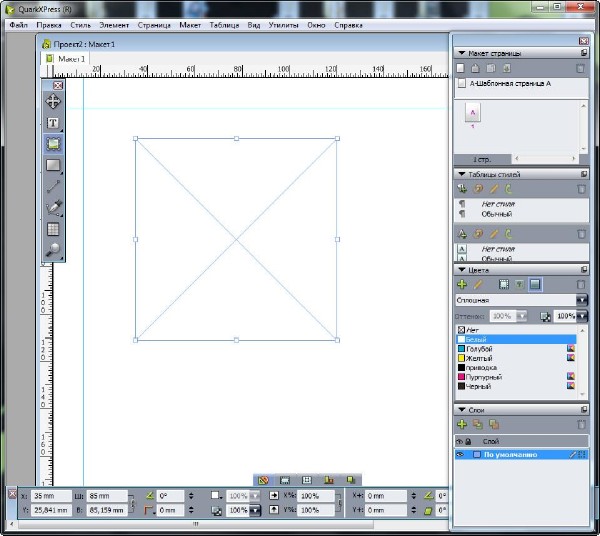Click the green plus in Colors panel
The image size is (600, 536).
[462, 285]
